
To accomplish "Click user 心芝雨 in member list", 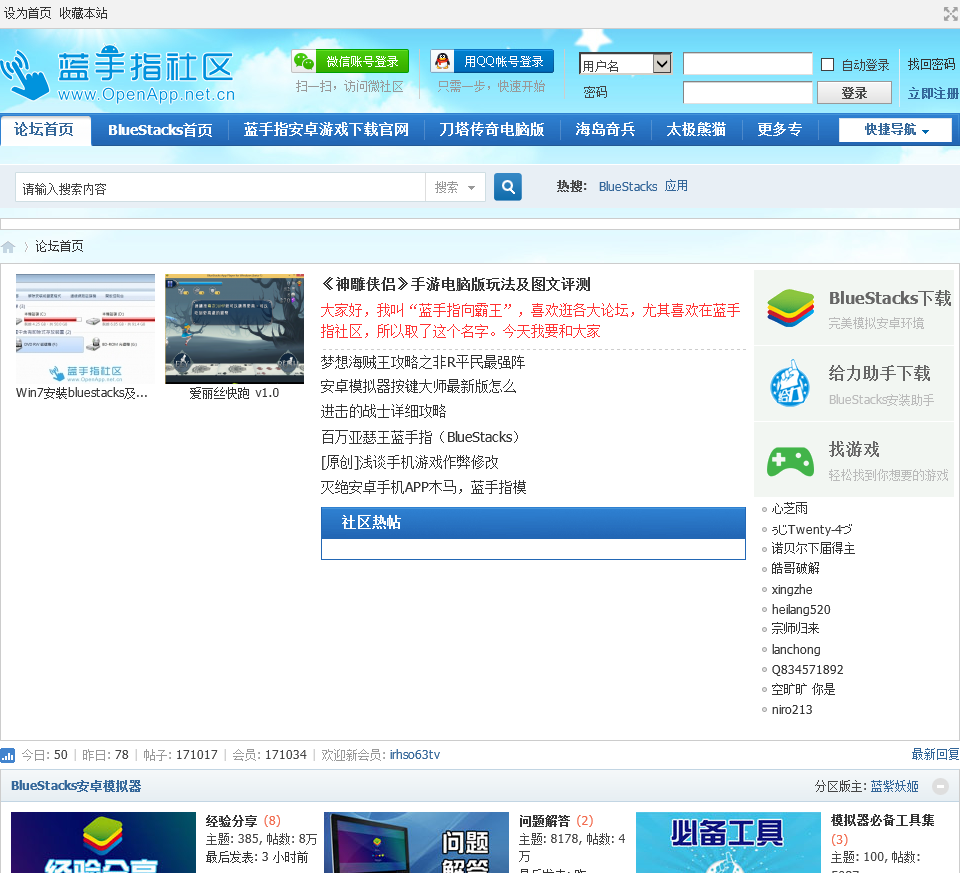I will tap(789, 509).
